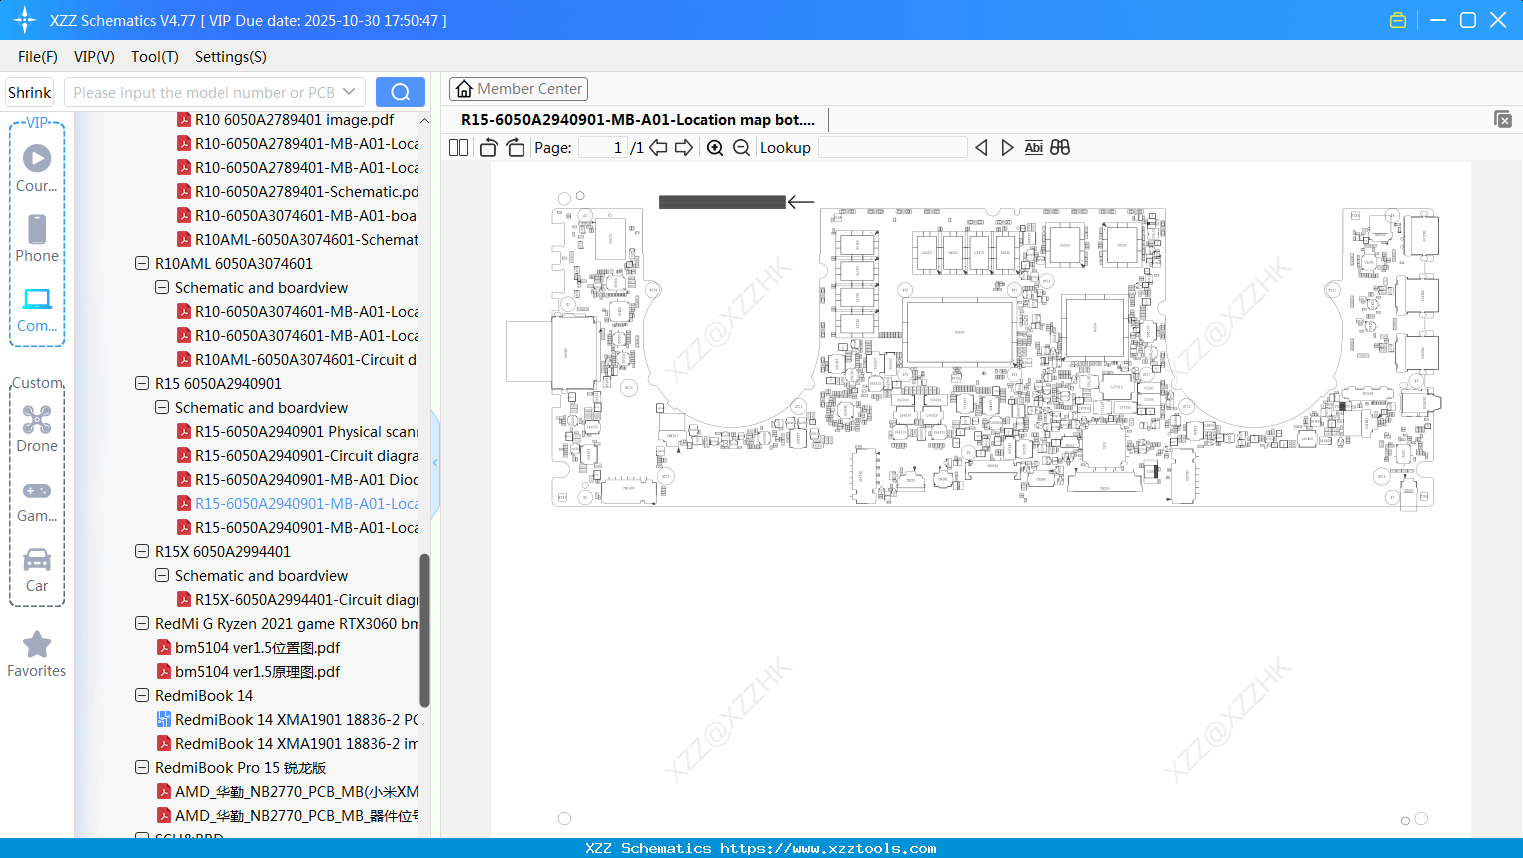1523x858 pixels.
Task: Click the Lookup text field
Action: tap(893, 148)
